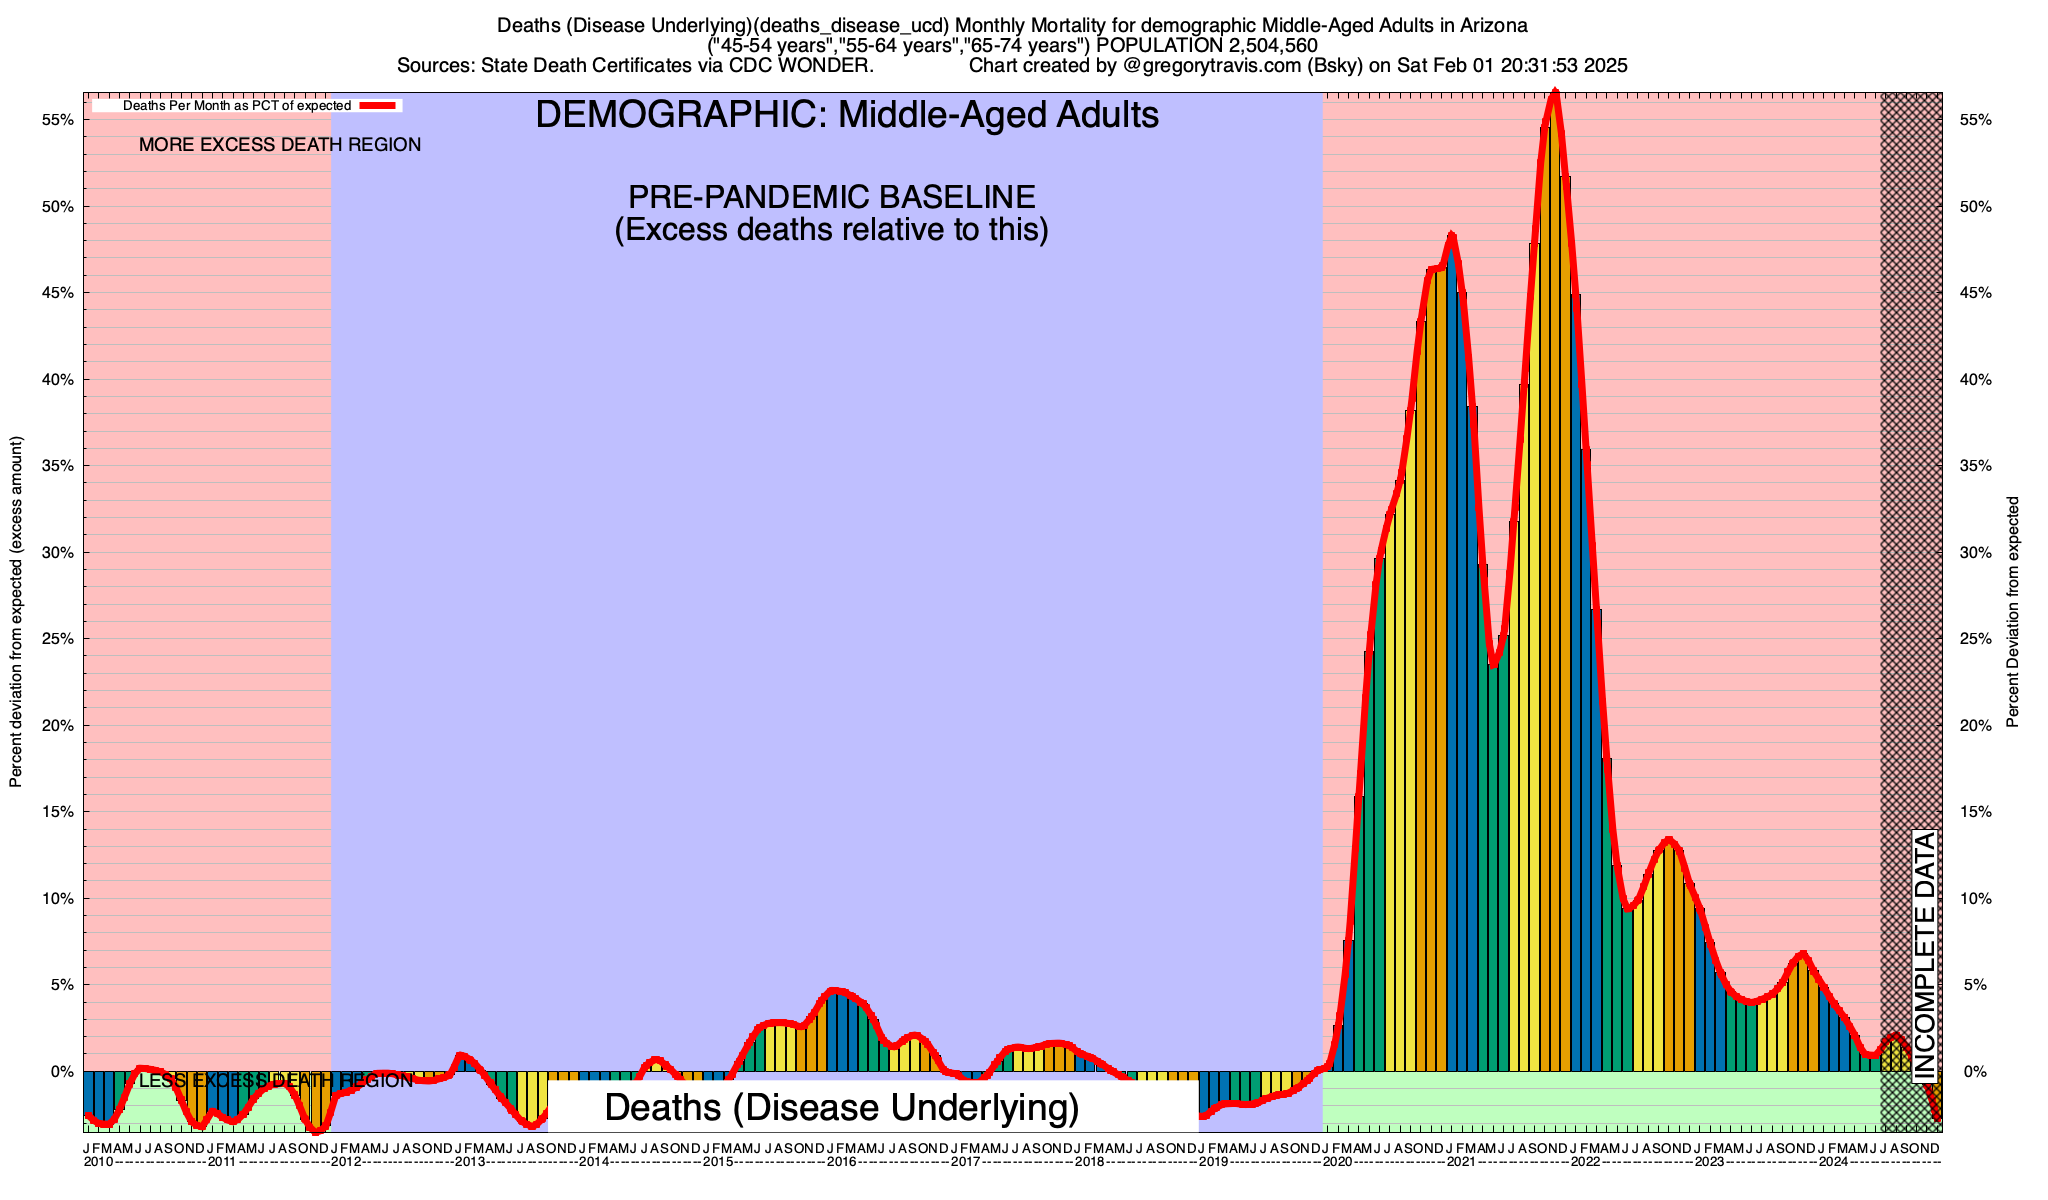This screenshot has width=2048, height=1200.
Task: Click the 'PRE-PANDEMIC BASELINE' label
Action: point(831,196)
